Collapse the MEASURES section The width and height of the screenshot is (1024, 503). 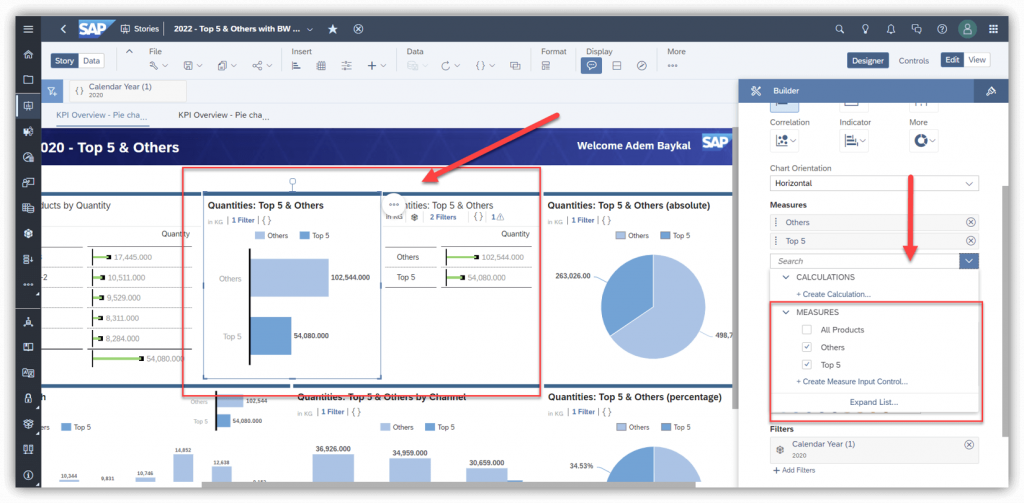click(786, 312)
